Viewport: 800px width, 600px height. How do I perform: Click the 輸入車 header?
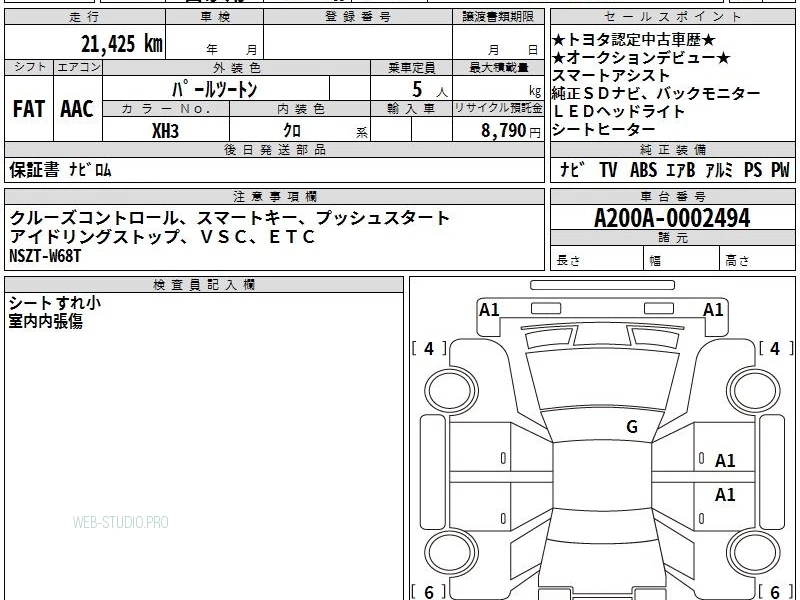click(411, 109)
